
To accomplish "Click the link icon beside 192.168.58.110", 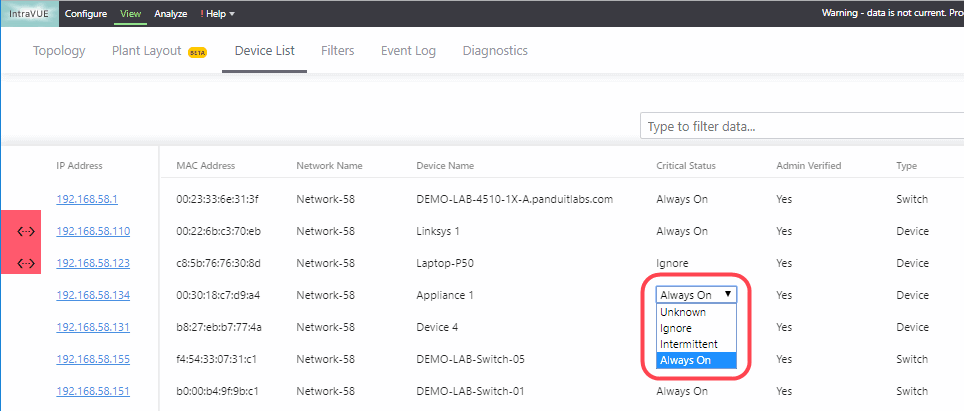I will [25, 231].
